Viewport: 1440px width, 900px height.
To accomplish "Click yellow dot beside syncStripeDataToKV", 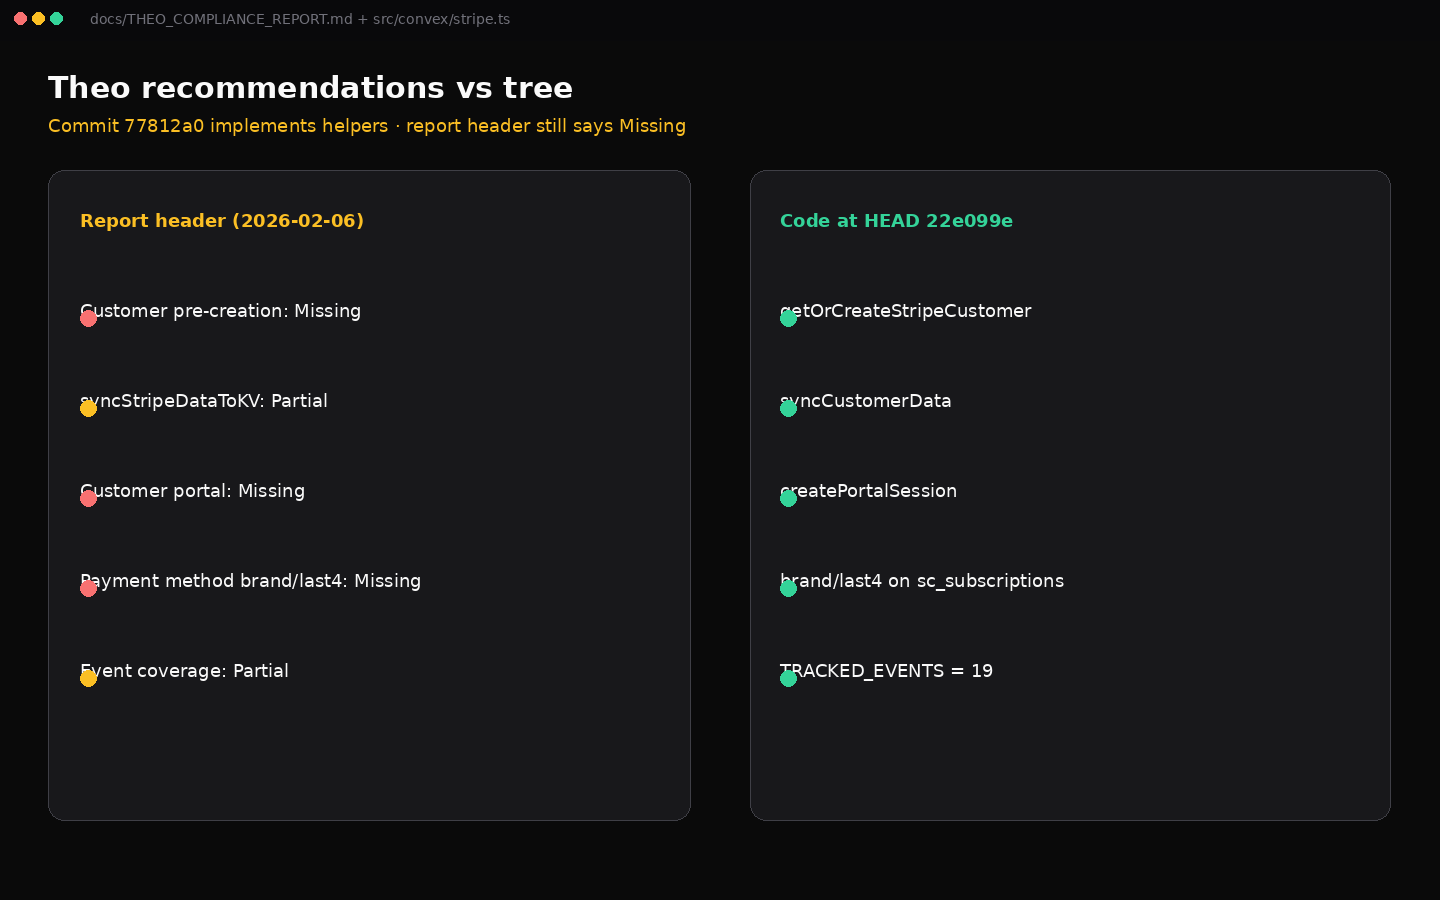I will pyautogui.click(x=88, y=408).
